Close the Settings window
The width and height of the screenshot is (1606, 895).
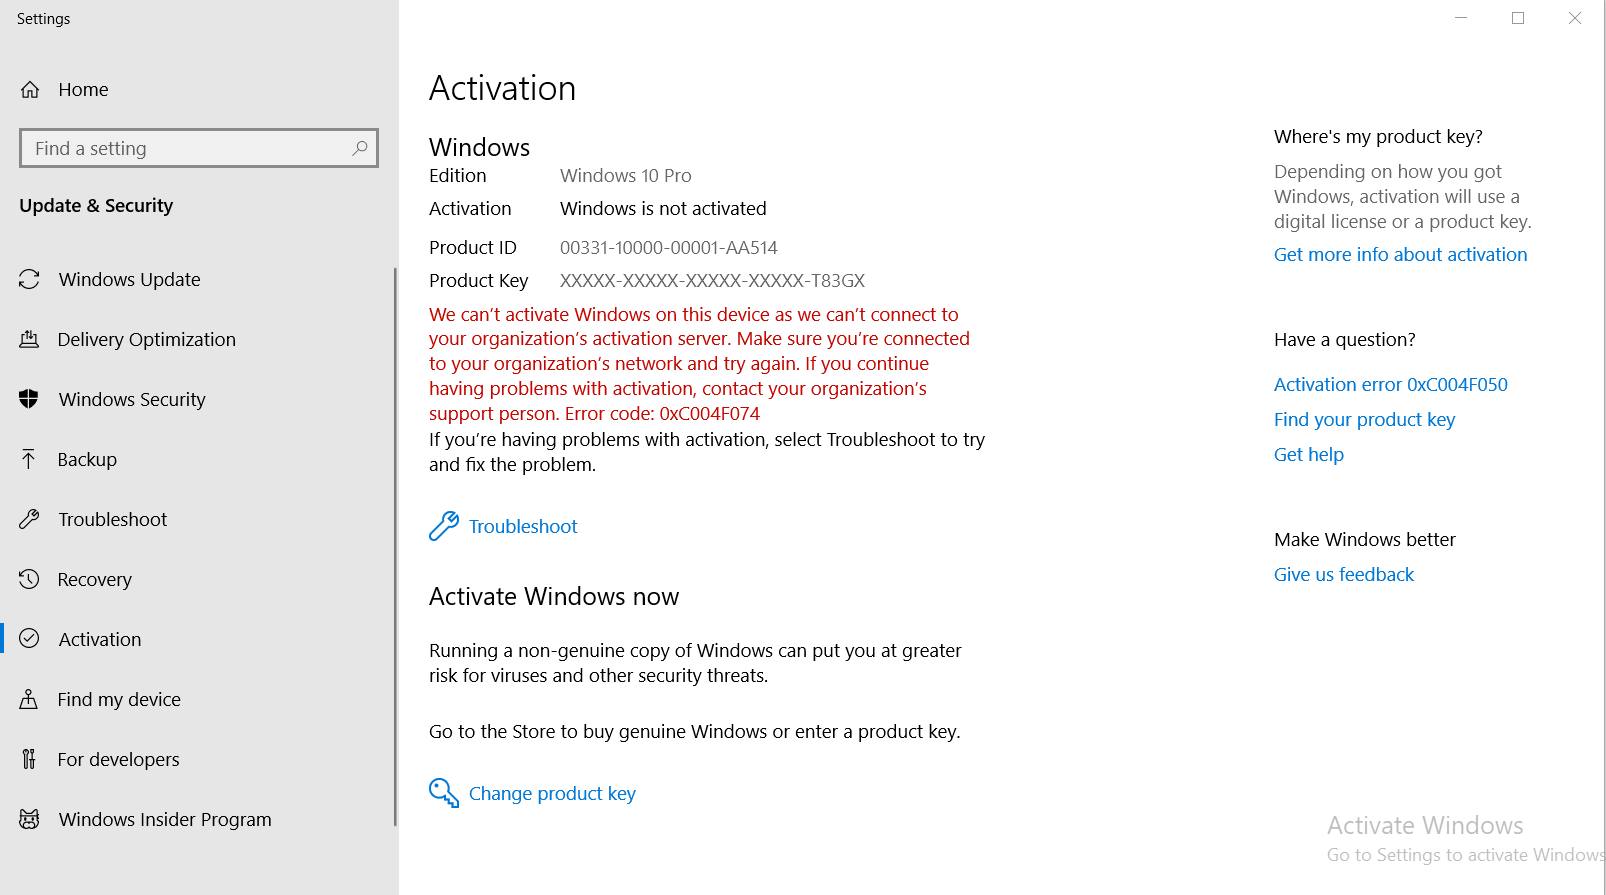[1575, 18]
